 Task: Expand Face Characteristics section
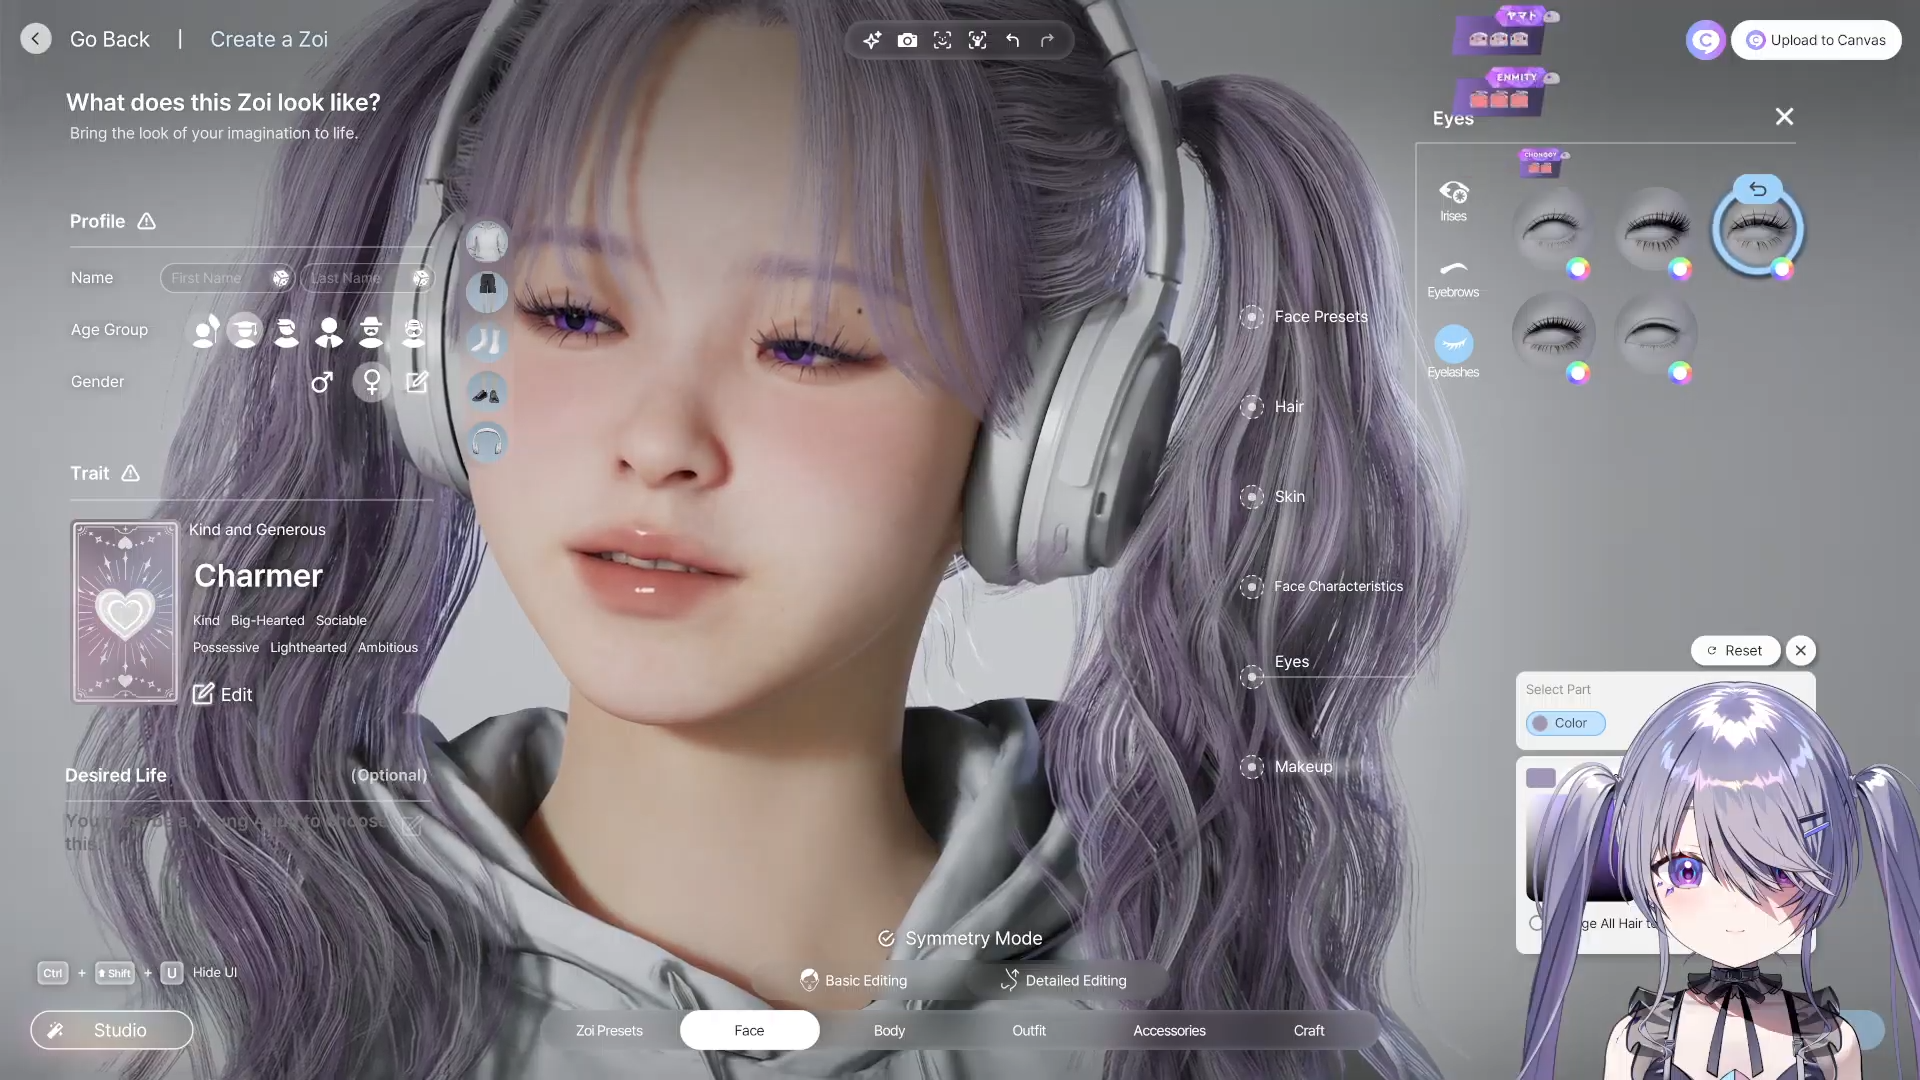click(x=1321, y=587)
